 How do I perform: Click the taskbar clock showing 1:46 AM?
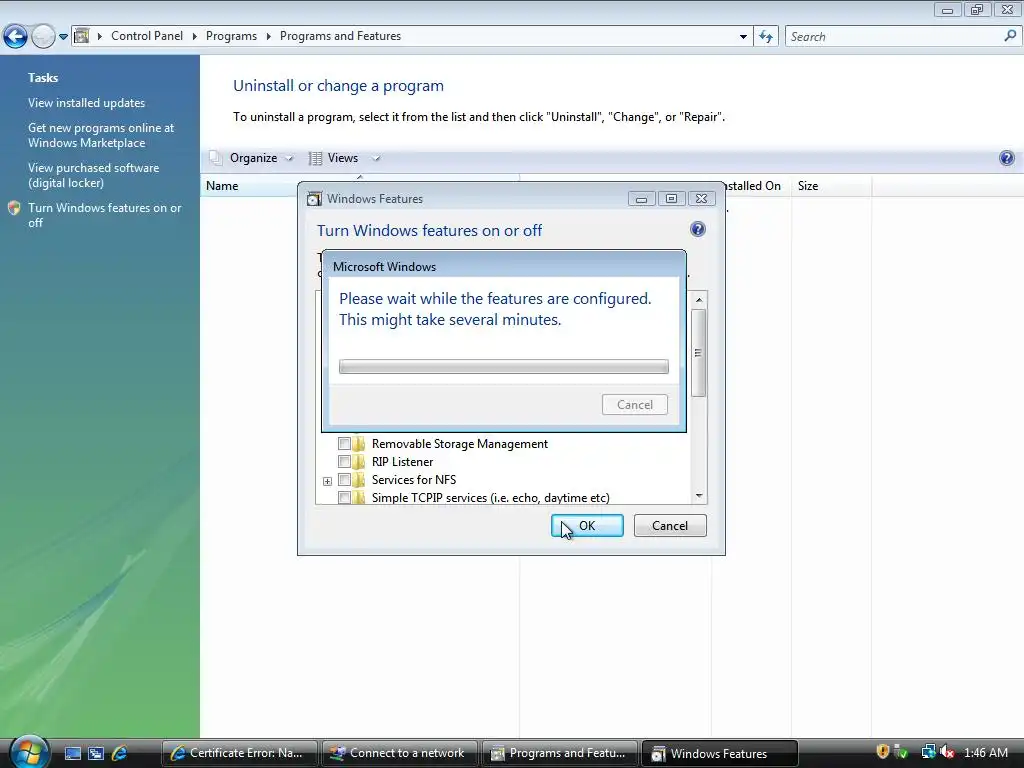tap(985, 753)
